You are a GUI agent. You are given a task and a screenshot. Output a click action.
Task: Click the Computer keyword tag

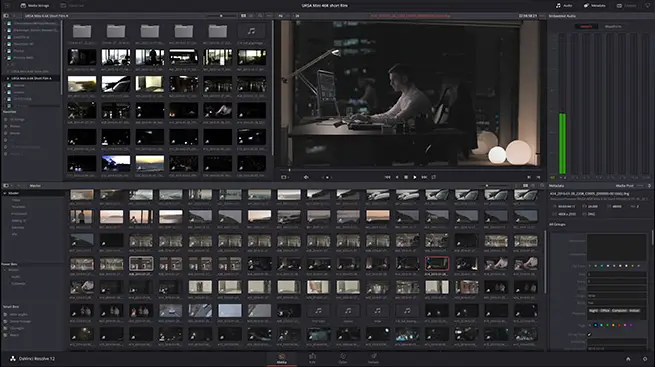coord(619,311)
